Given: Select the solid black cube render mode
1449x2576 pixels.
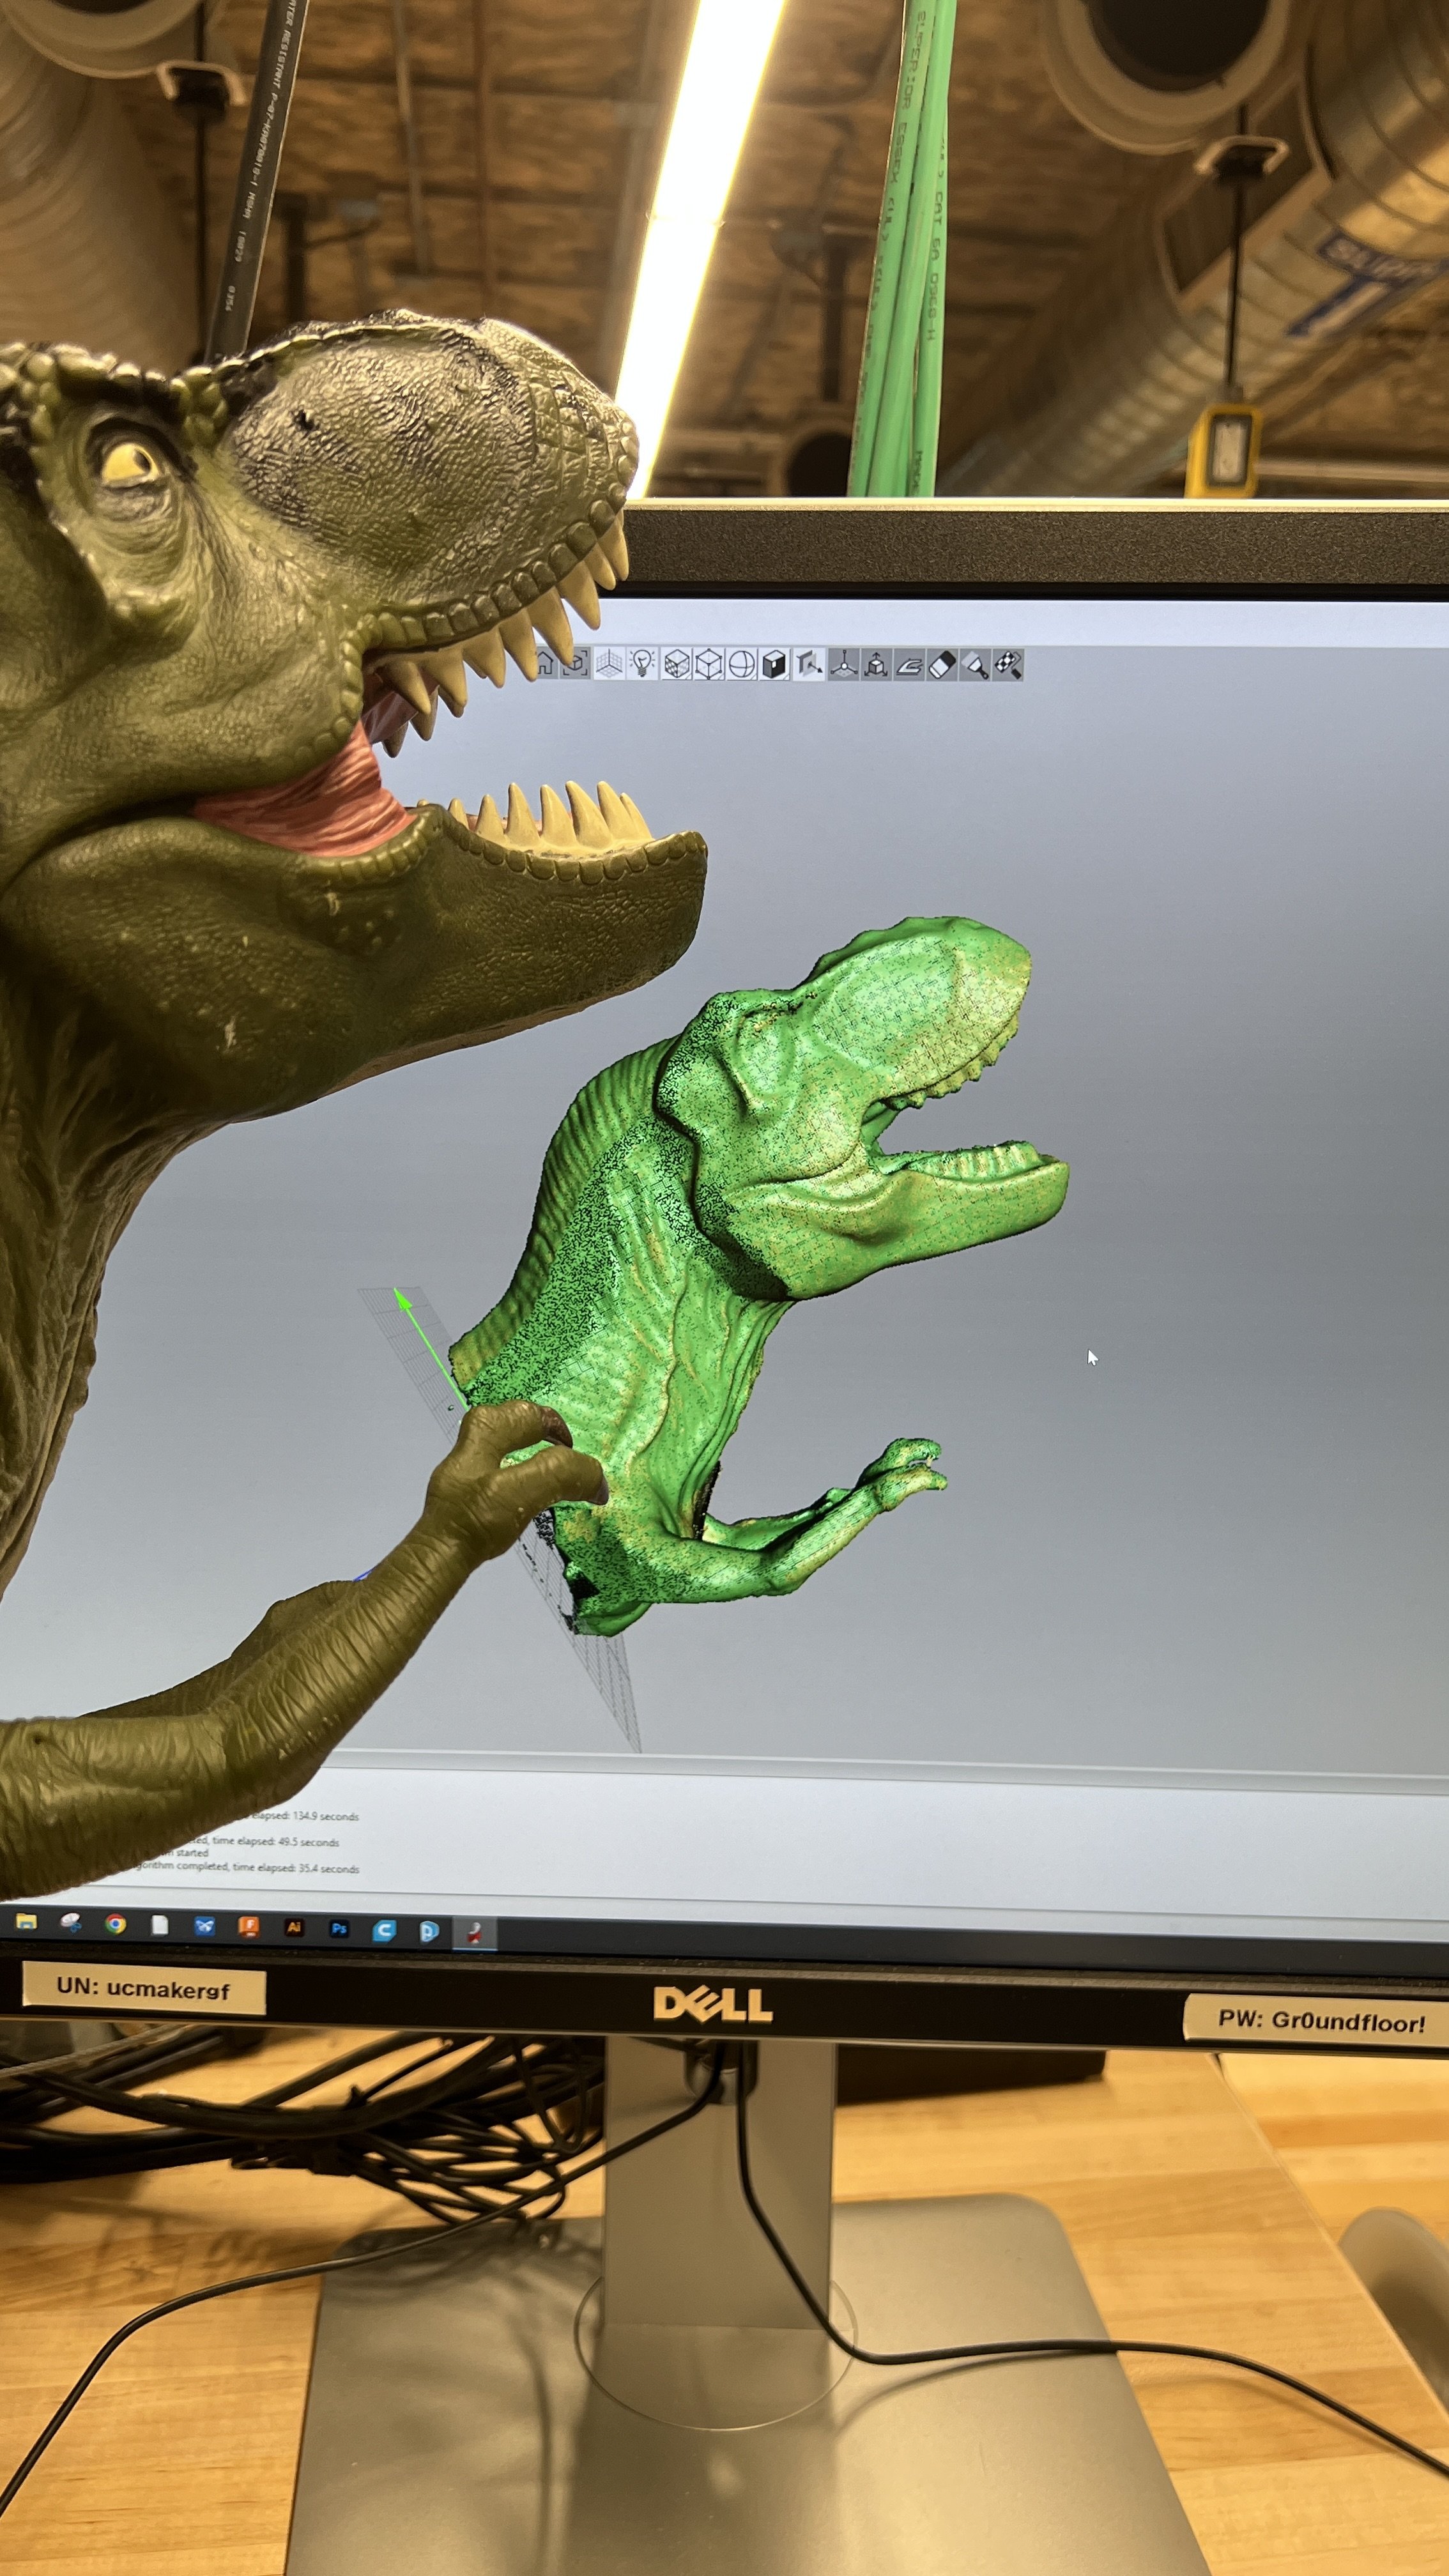Looking at the screenshot, I should coord(775,665).
